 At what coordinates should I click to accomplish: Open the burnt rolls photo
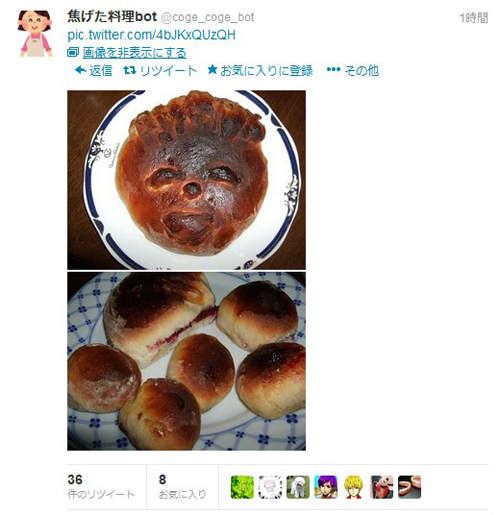pos(186,361)
